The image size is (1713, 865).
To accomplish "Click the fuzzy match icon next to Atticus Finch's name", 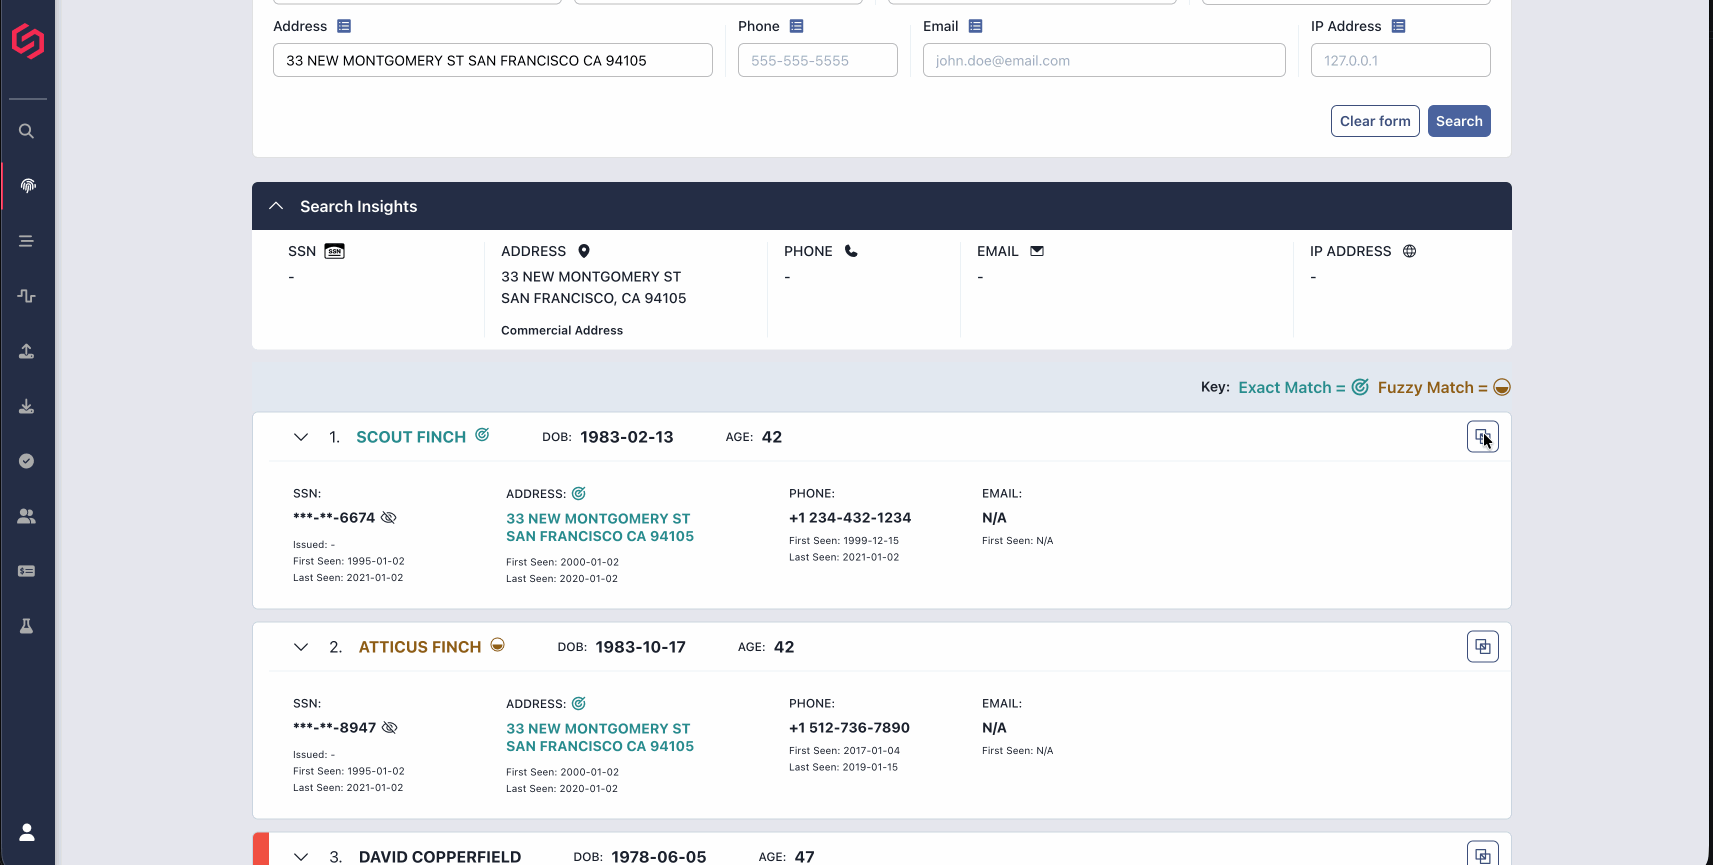I will click(497, 645).
